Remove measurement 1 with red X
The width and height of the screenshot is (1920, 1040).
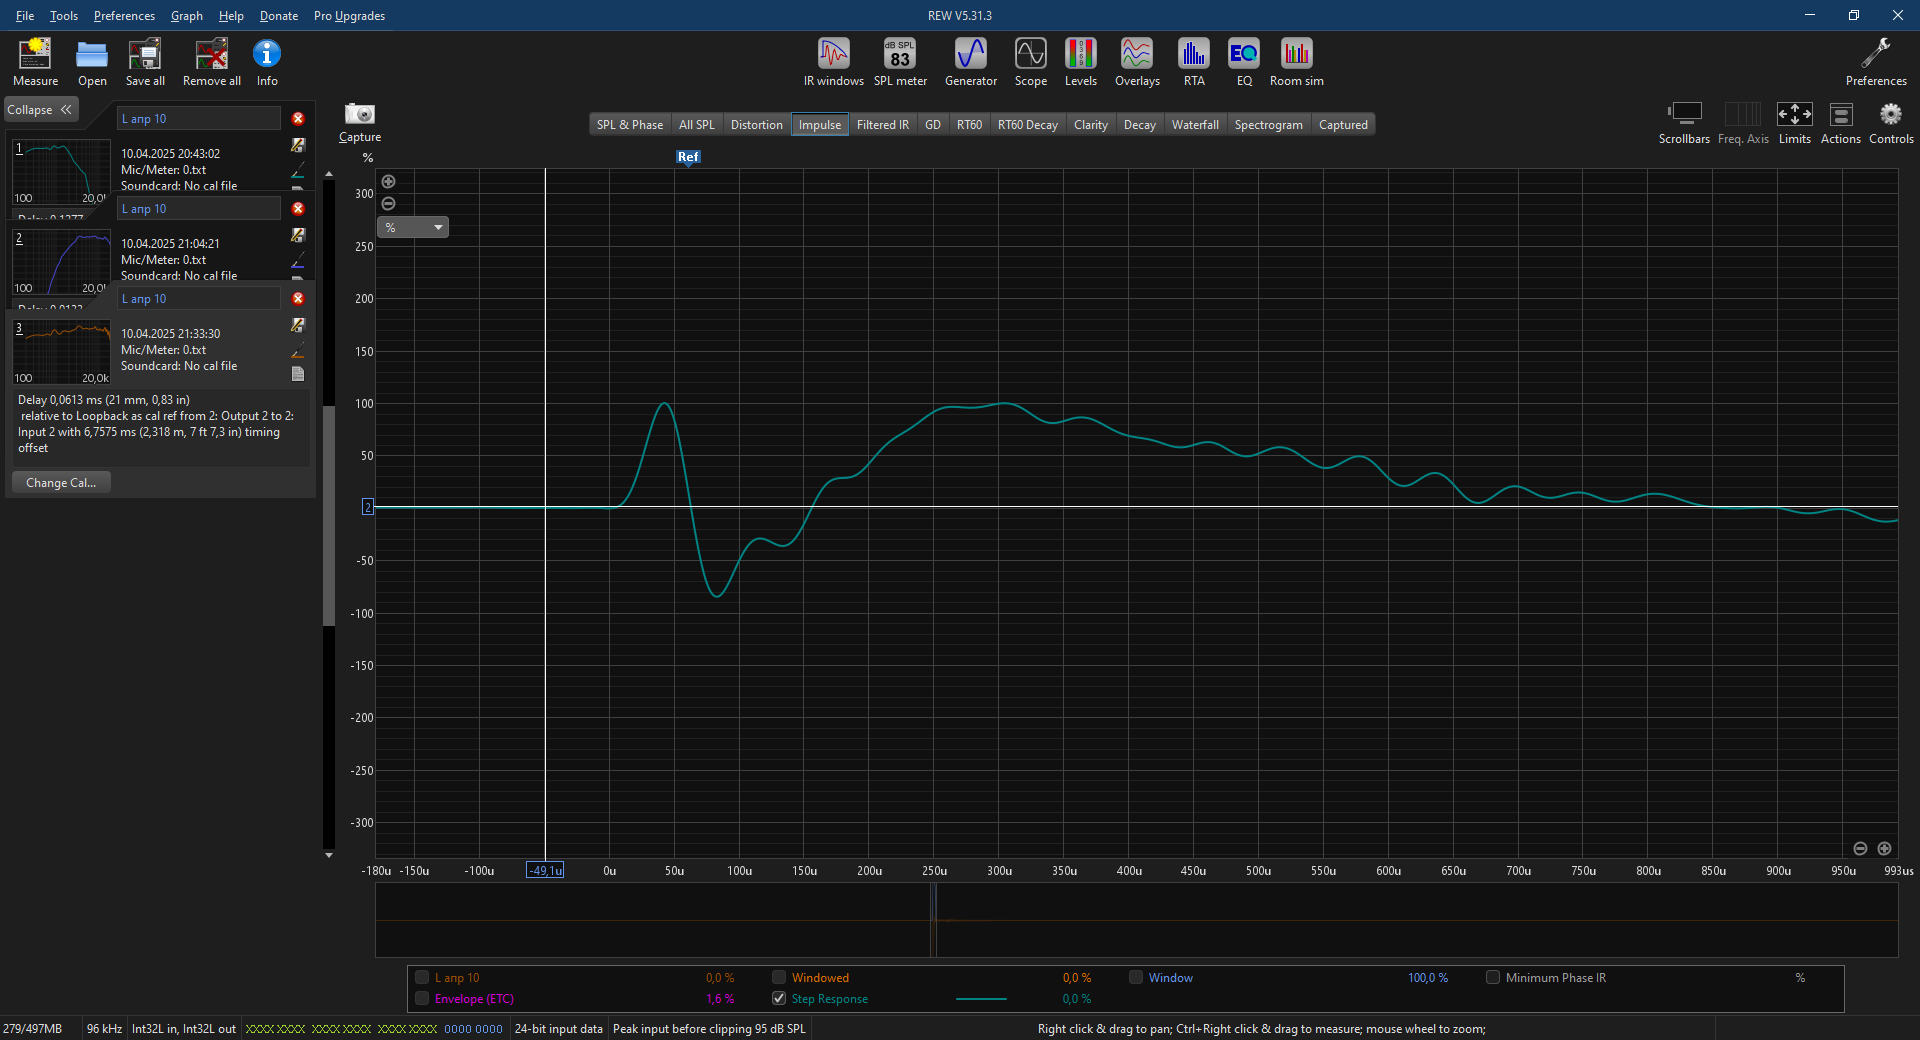(298, 118)
